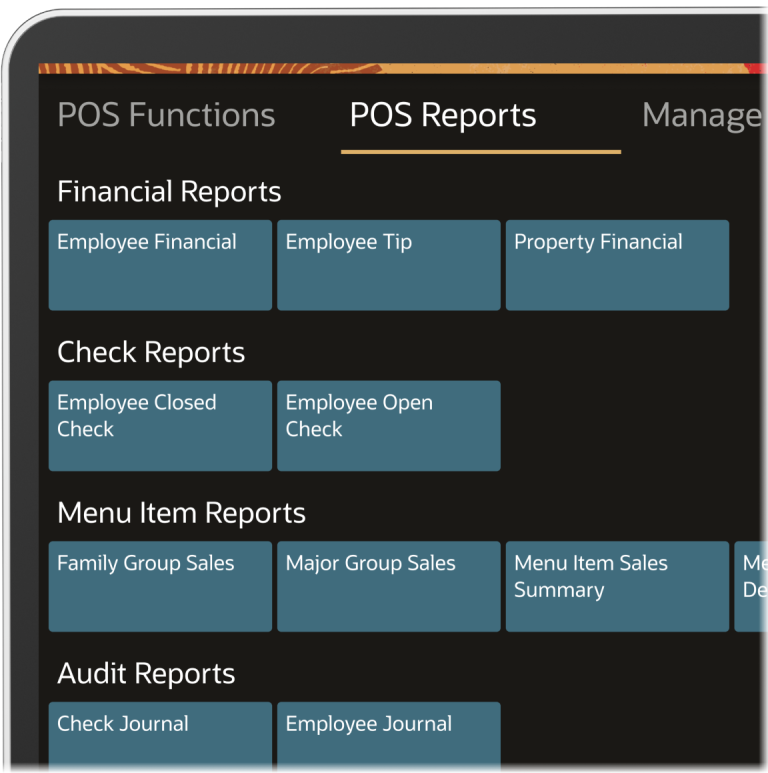Open the Check Journal audit report
Screen dimensions: 768x773
click(x=160, y=735)
